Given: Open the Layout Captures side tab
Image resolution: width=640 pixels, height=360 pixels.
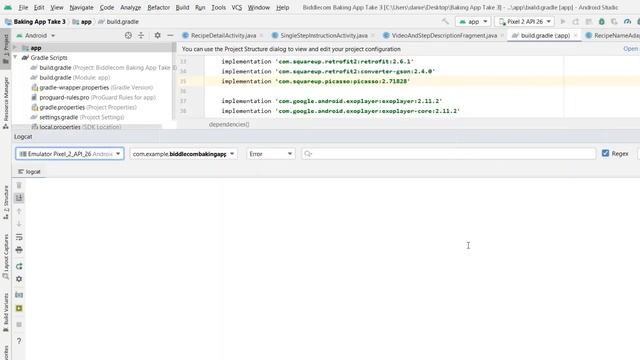Looking at the screenshot, I should coord(6,257).
